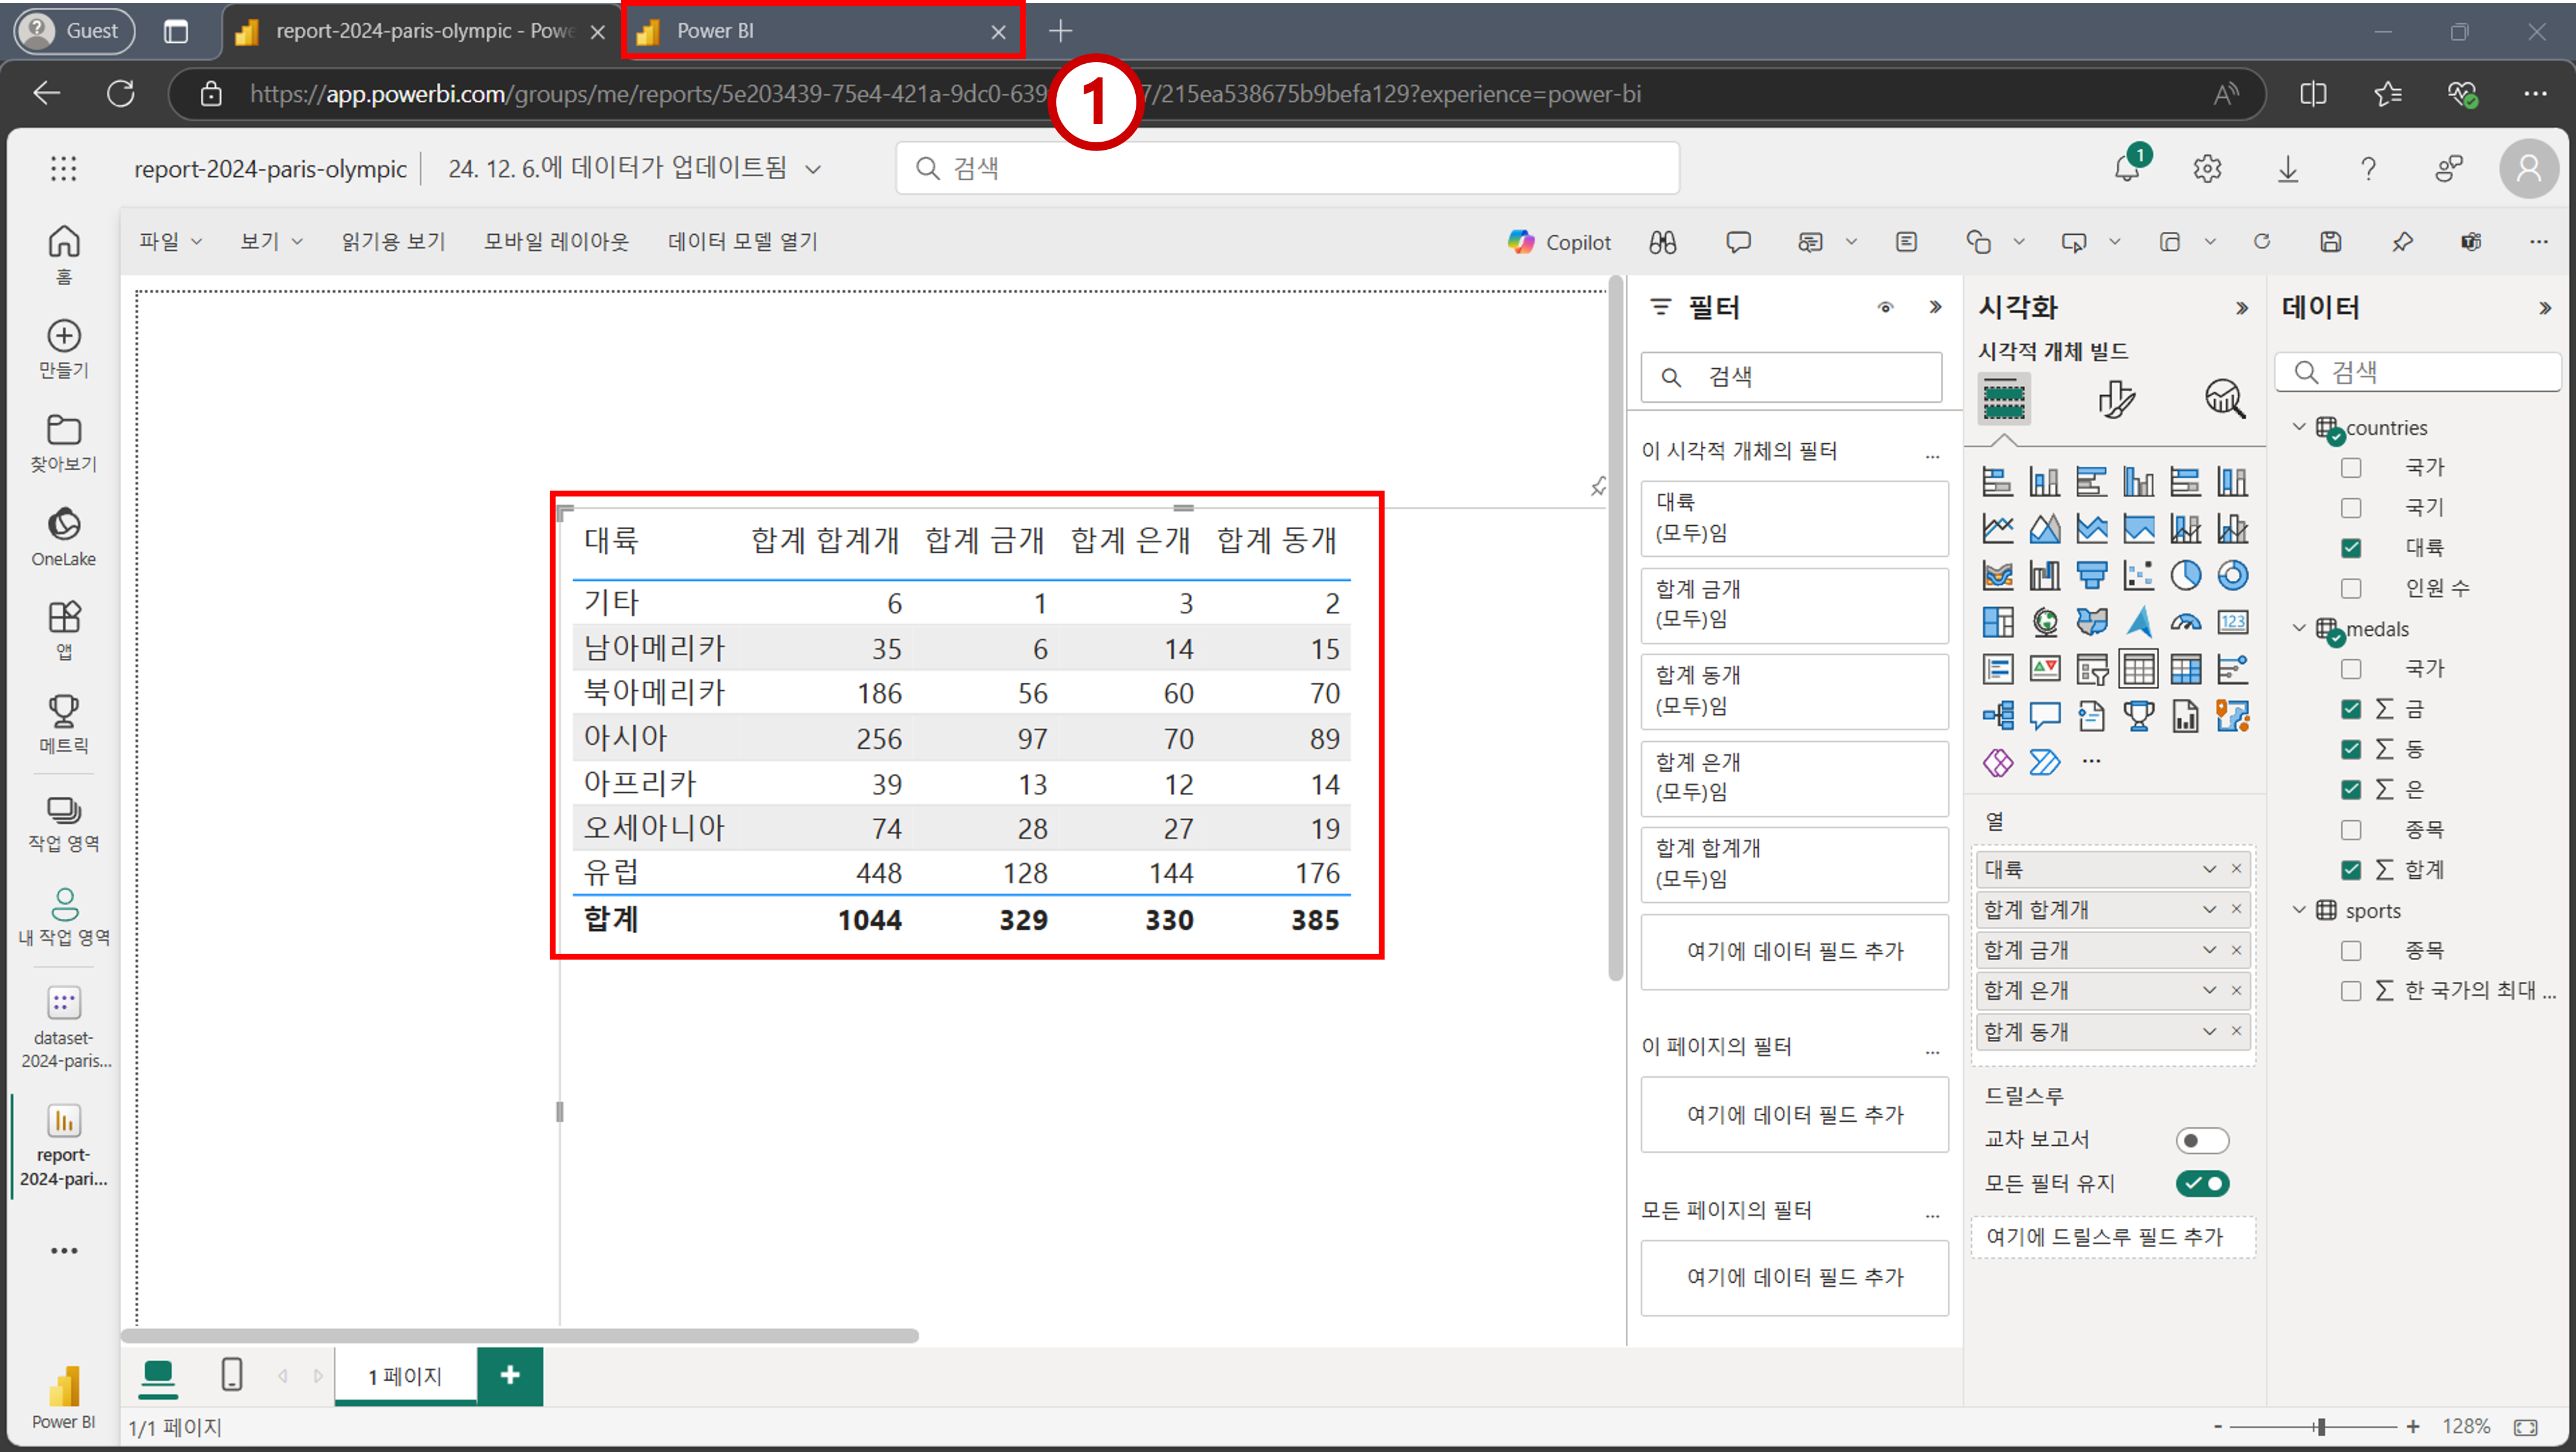The height and width of the screenshot is (1452, 2576).
Task: Collapse the sports table in Data pane
Action: pyautogui.click(x=2298, y=910)
